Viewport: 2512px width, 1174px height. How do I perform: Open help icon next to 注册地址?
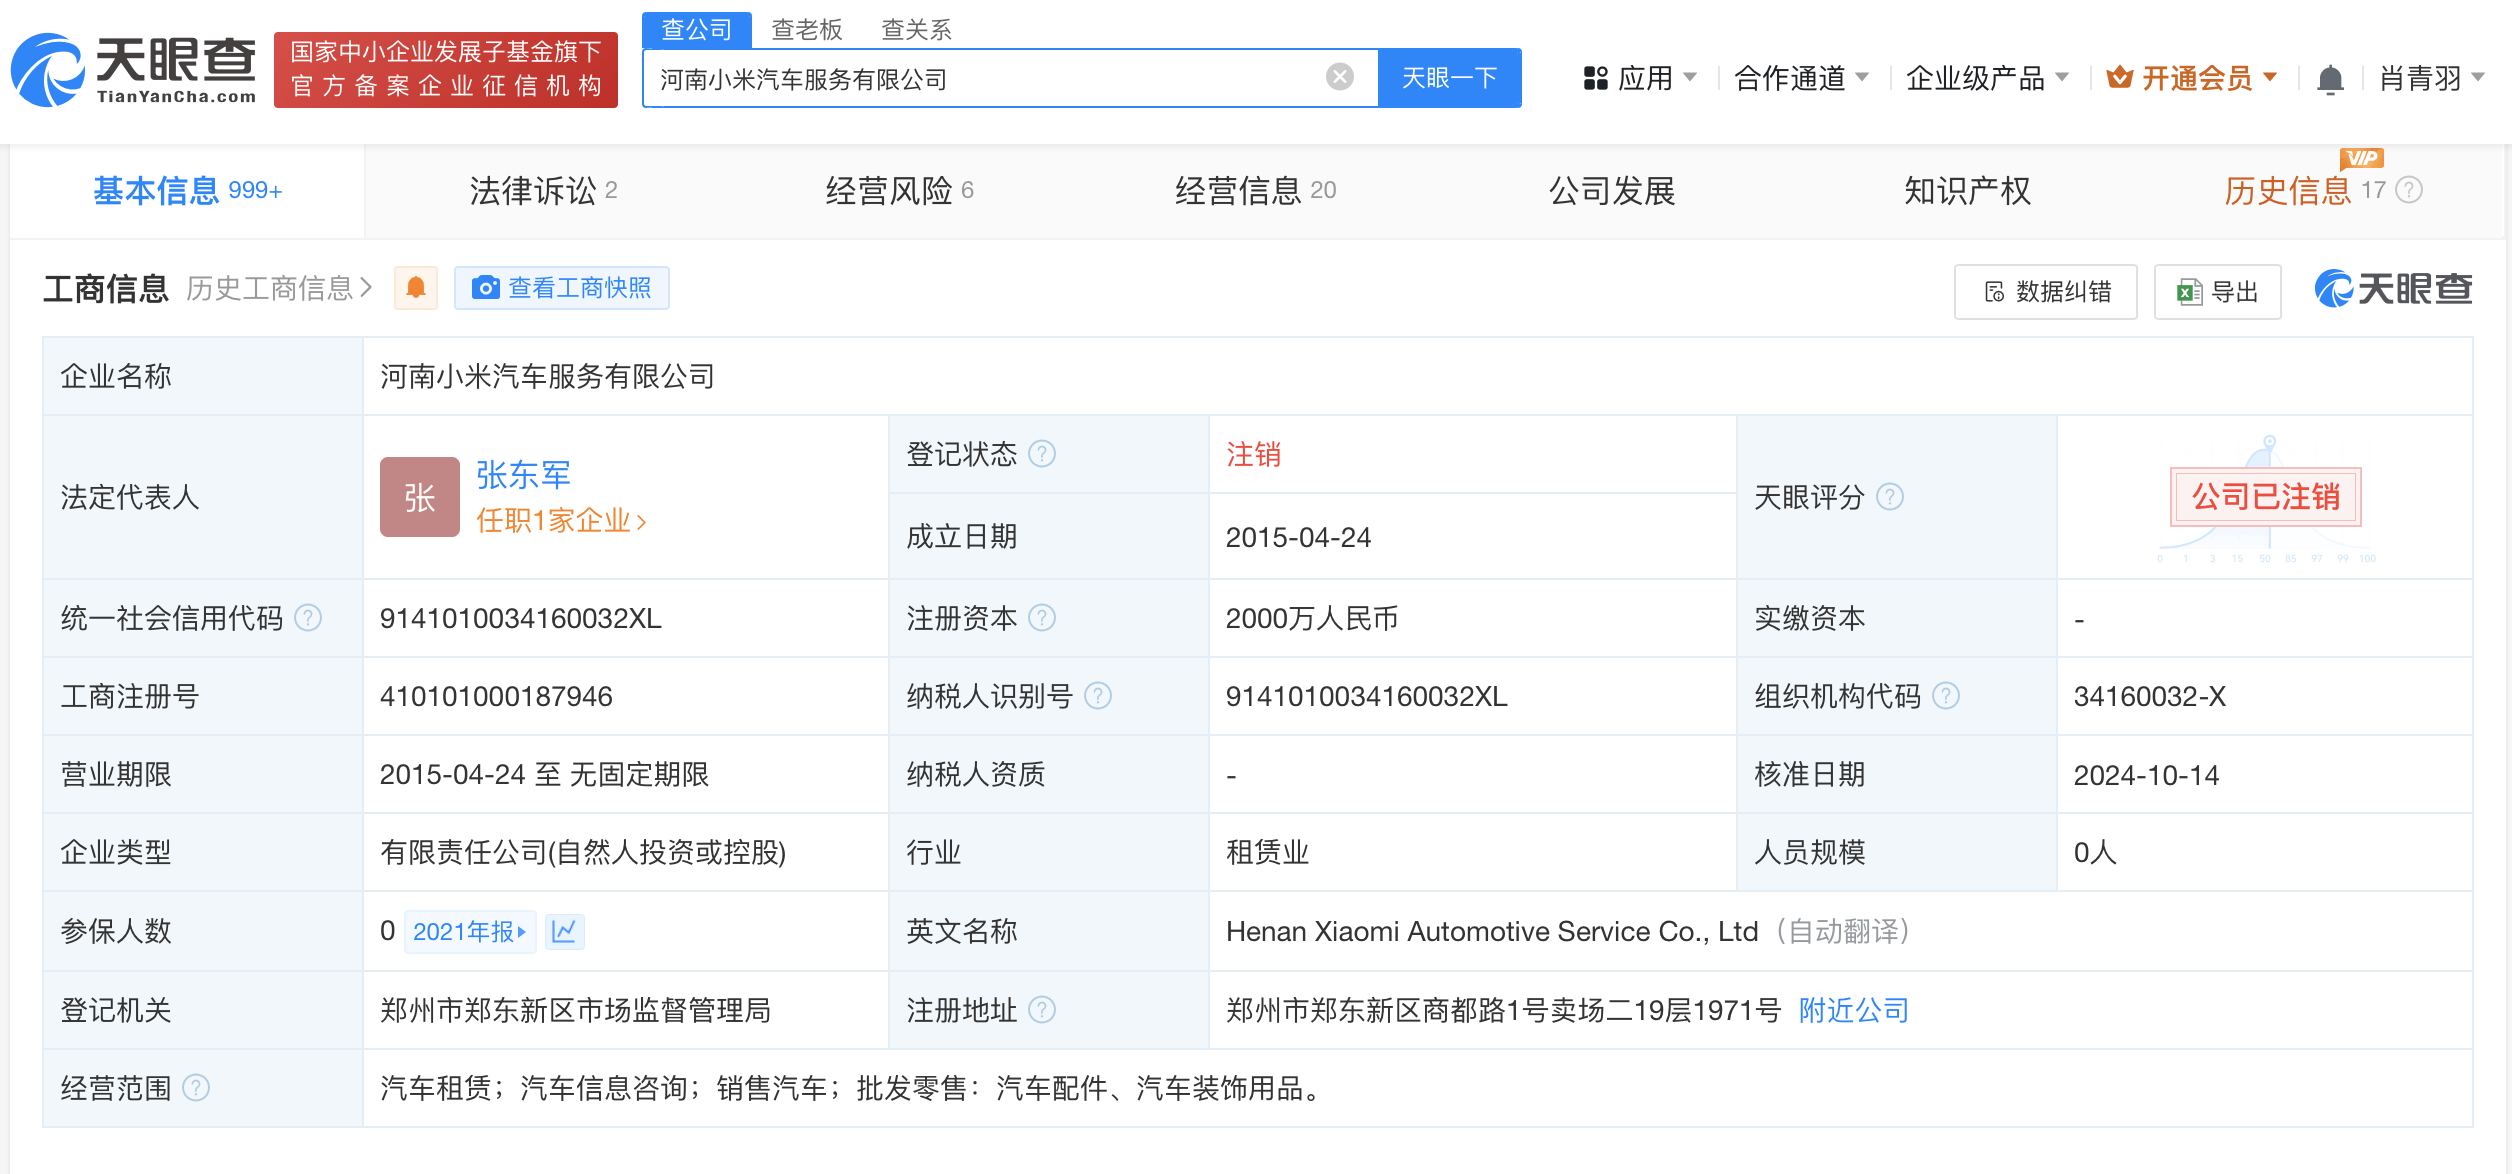tap(1042, 1010)
